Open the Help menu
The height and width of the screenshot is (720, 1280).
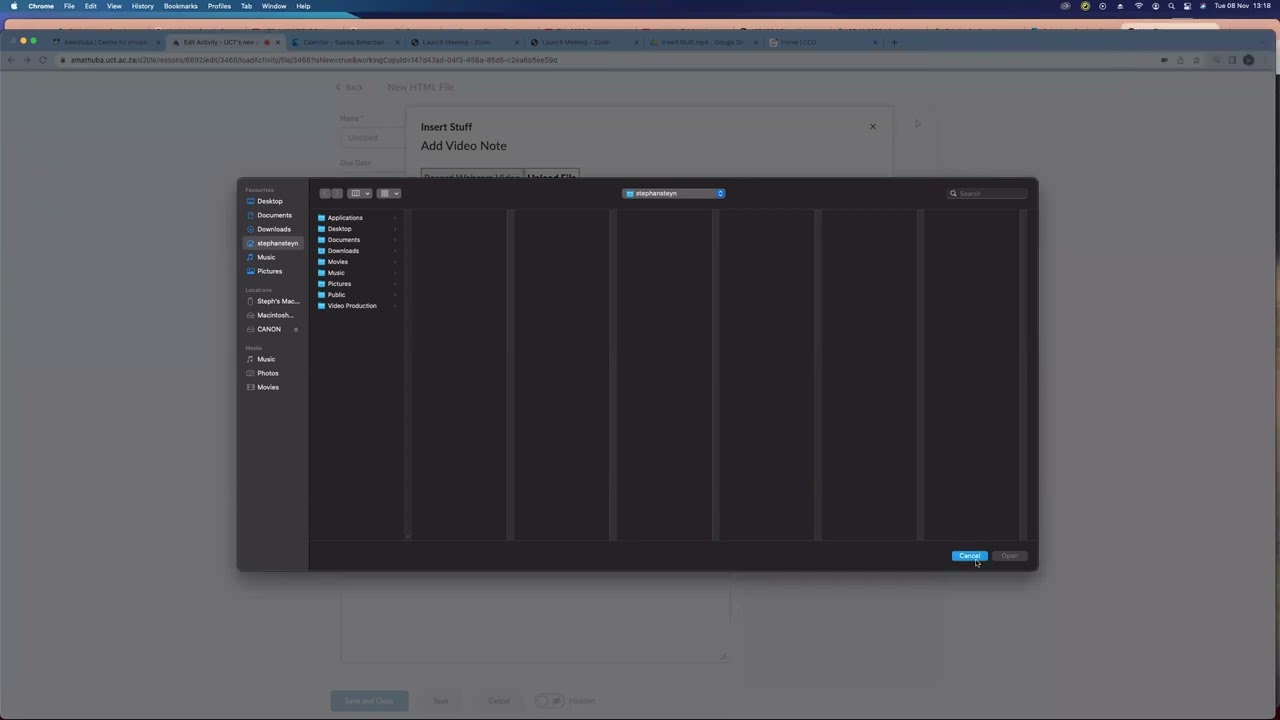[303, 6]
